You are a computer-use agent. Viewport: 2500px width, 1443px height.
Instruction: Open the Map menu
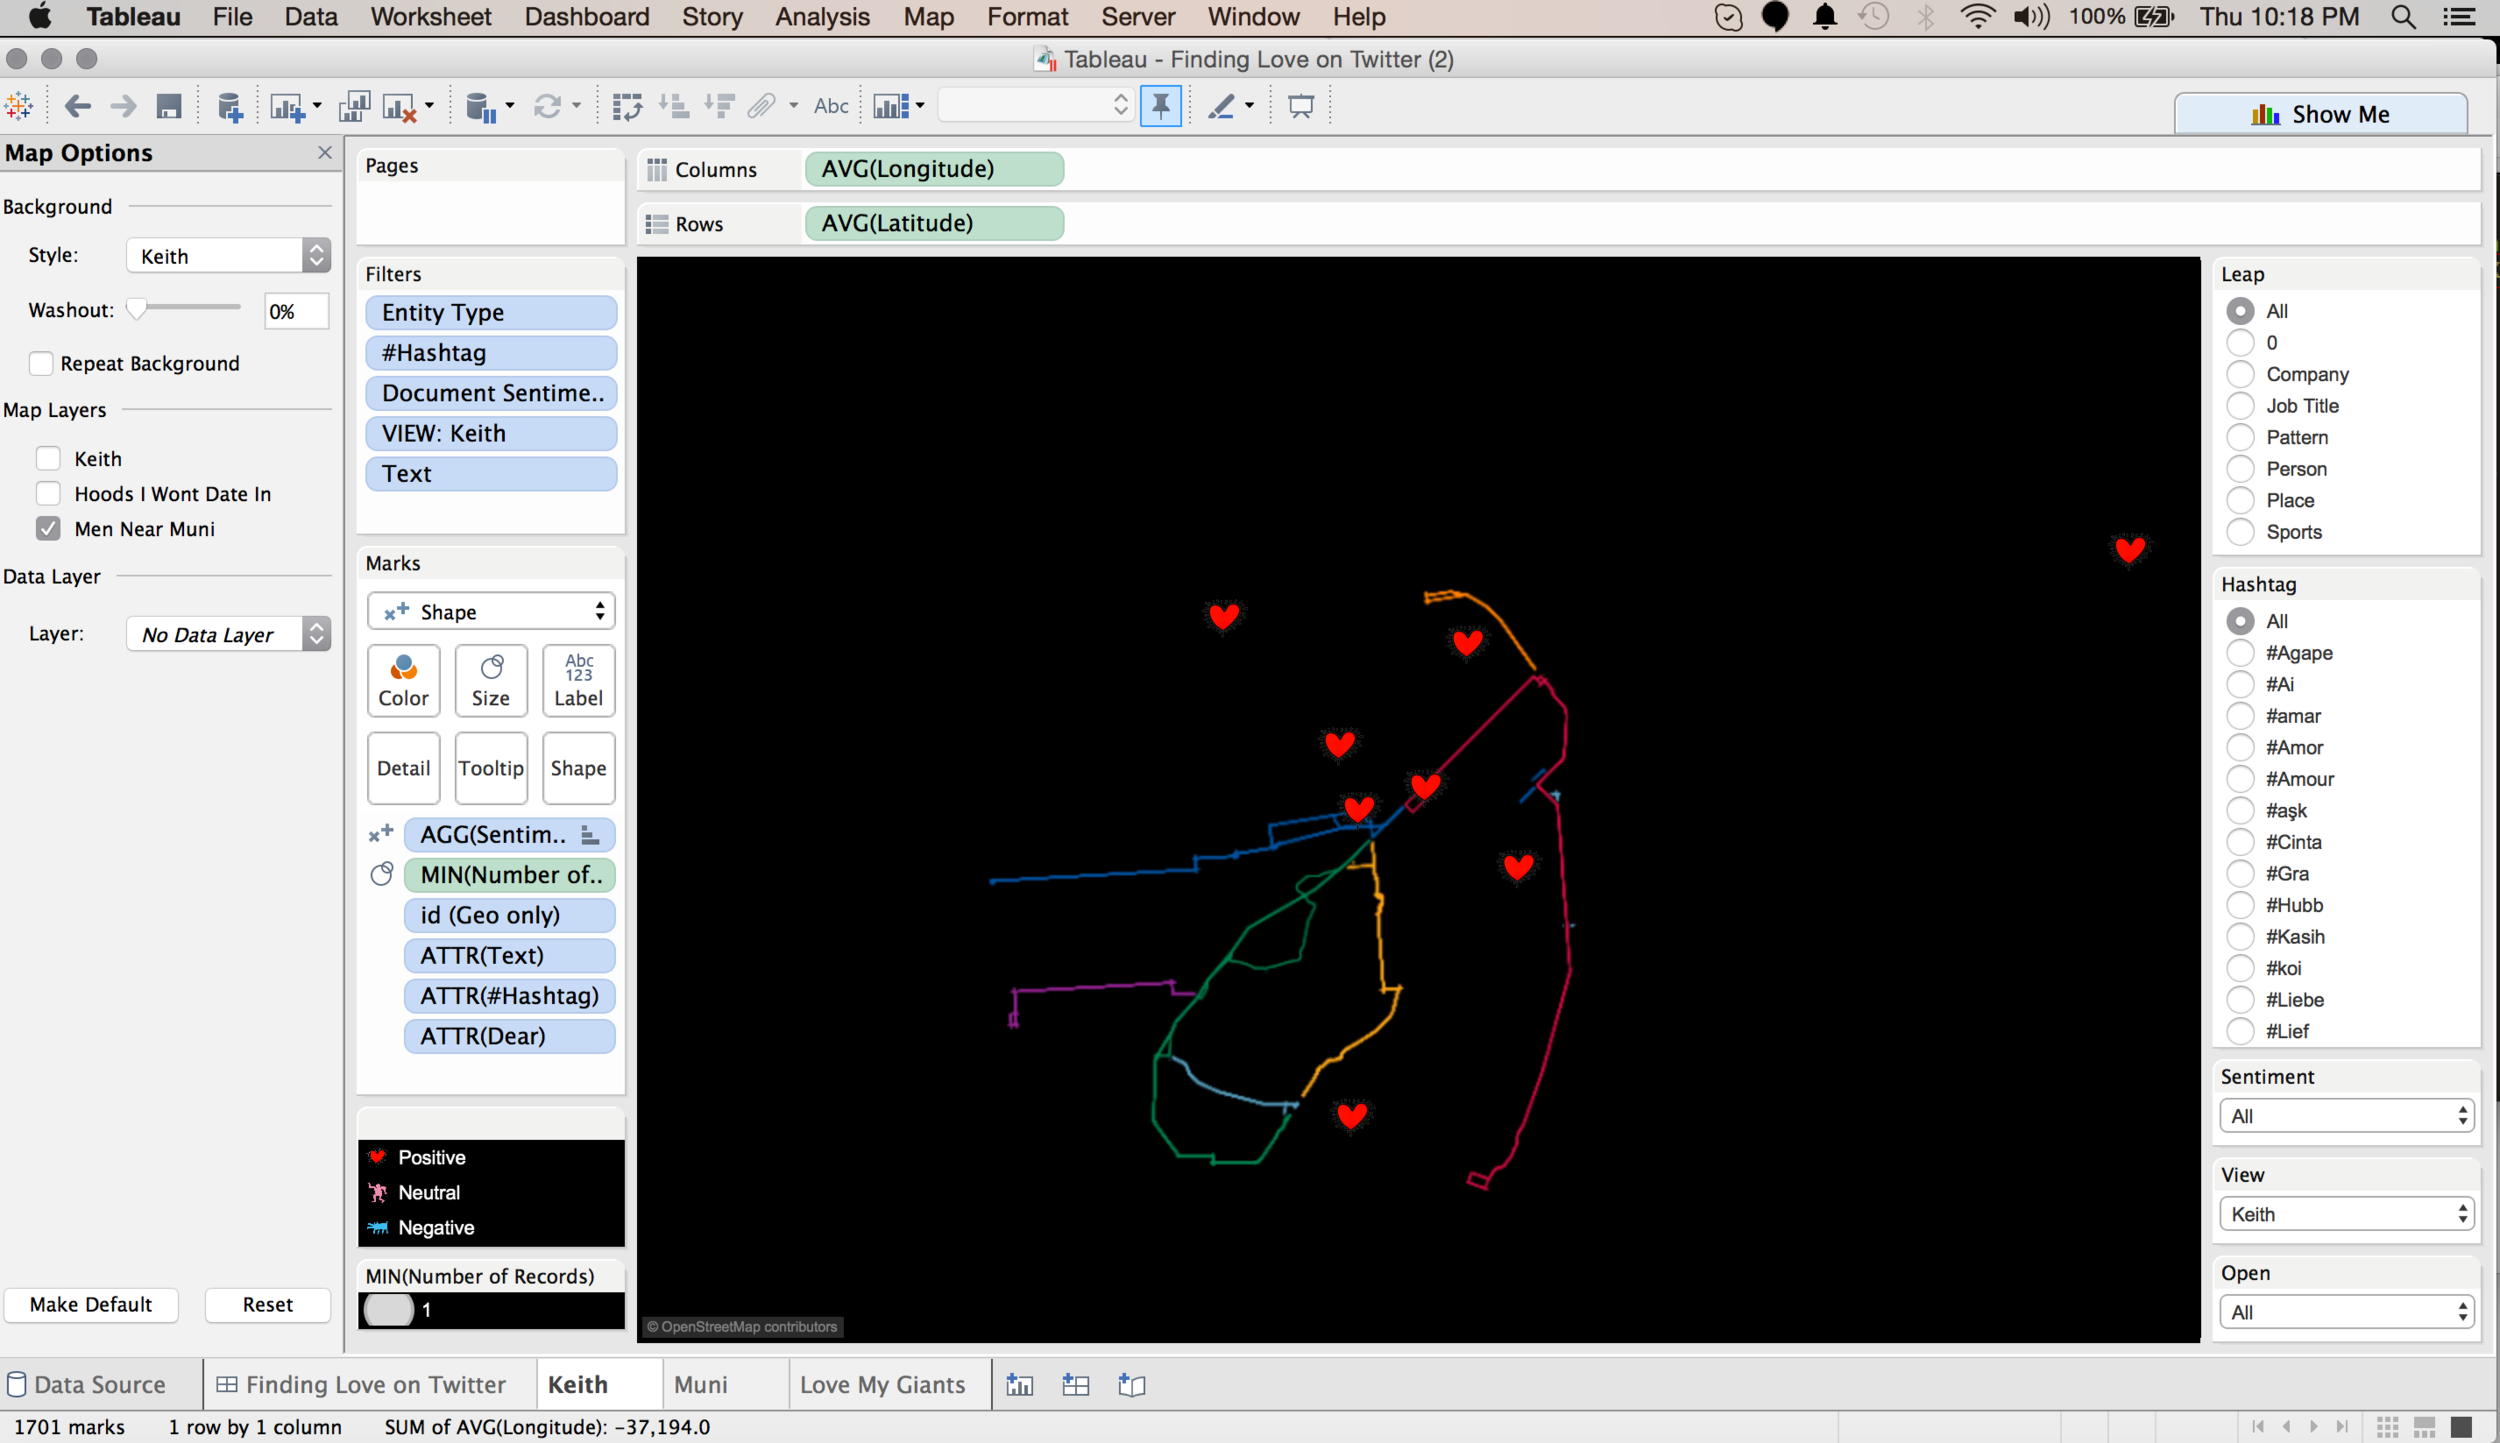(x=928, y=17)
